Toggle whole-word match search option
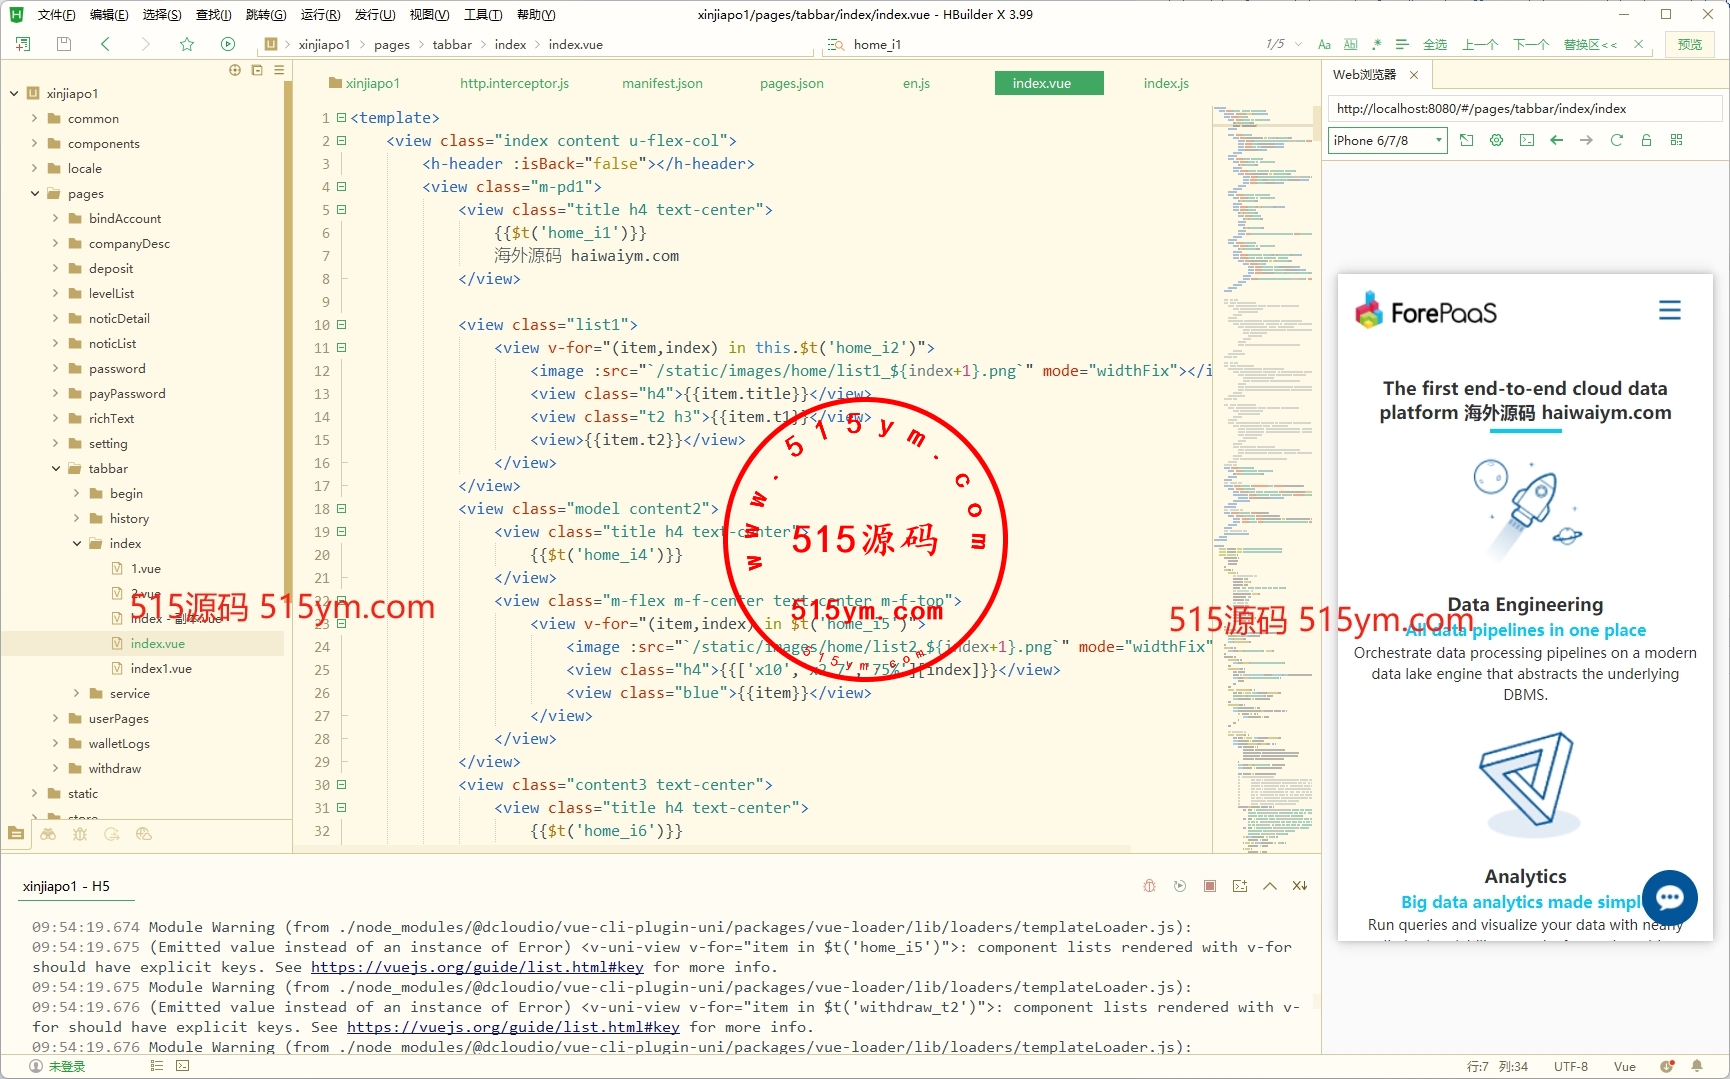The width and height of the screenshot is (1730, 1079). pyautogui.click(x=1350, y=44)
